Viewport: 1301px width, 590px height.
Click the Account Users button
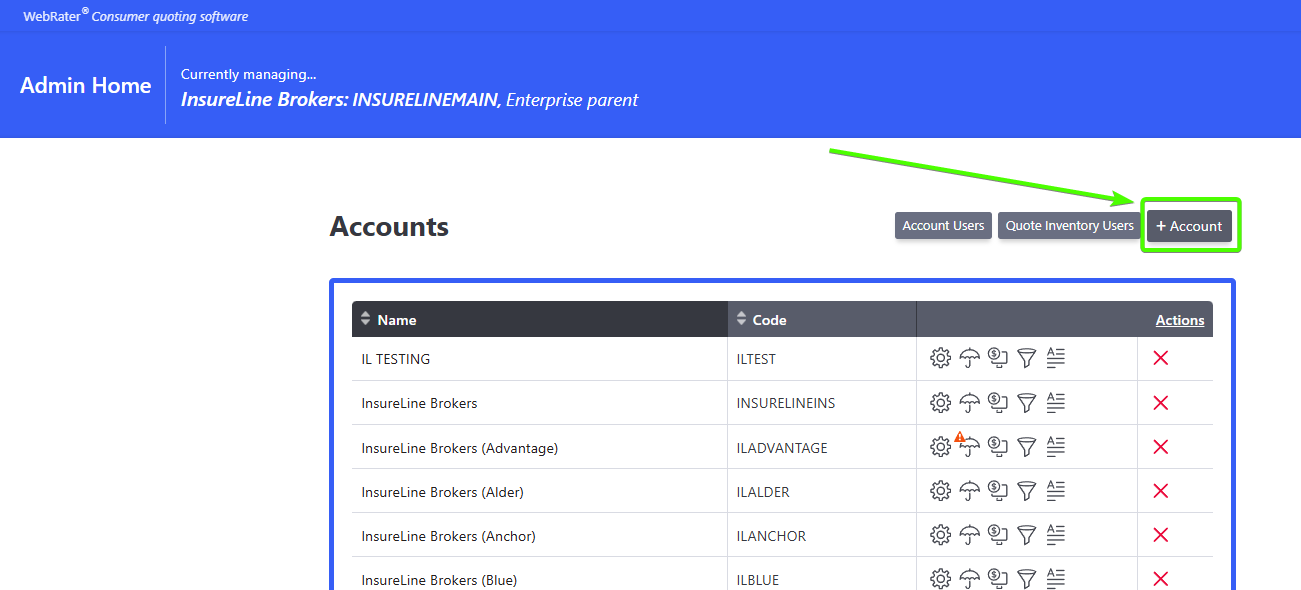coord(943,226)
